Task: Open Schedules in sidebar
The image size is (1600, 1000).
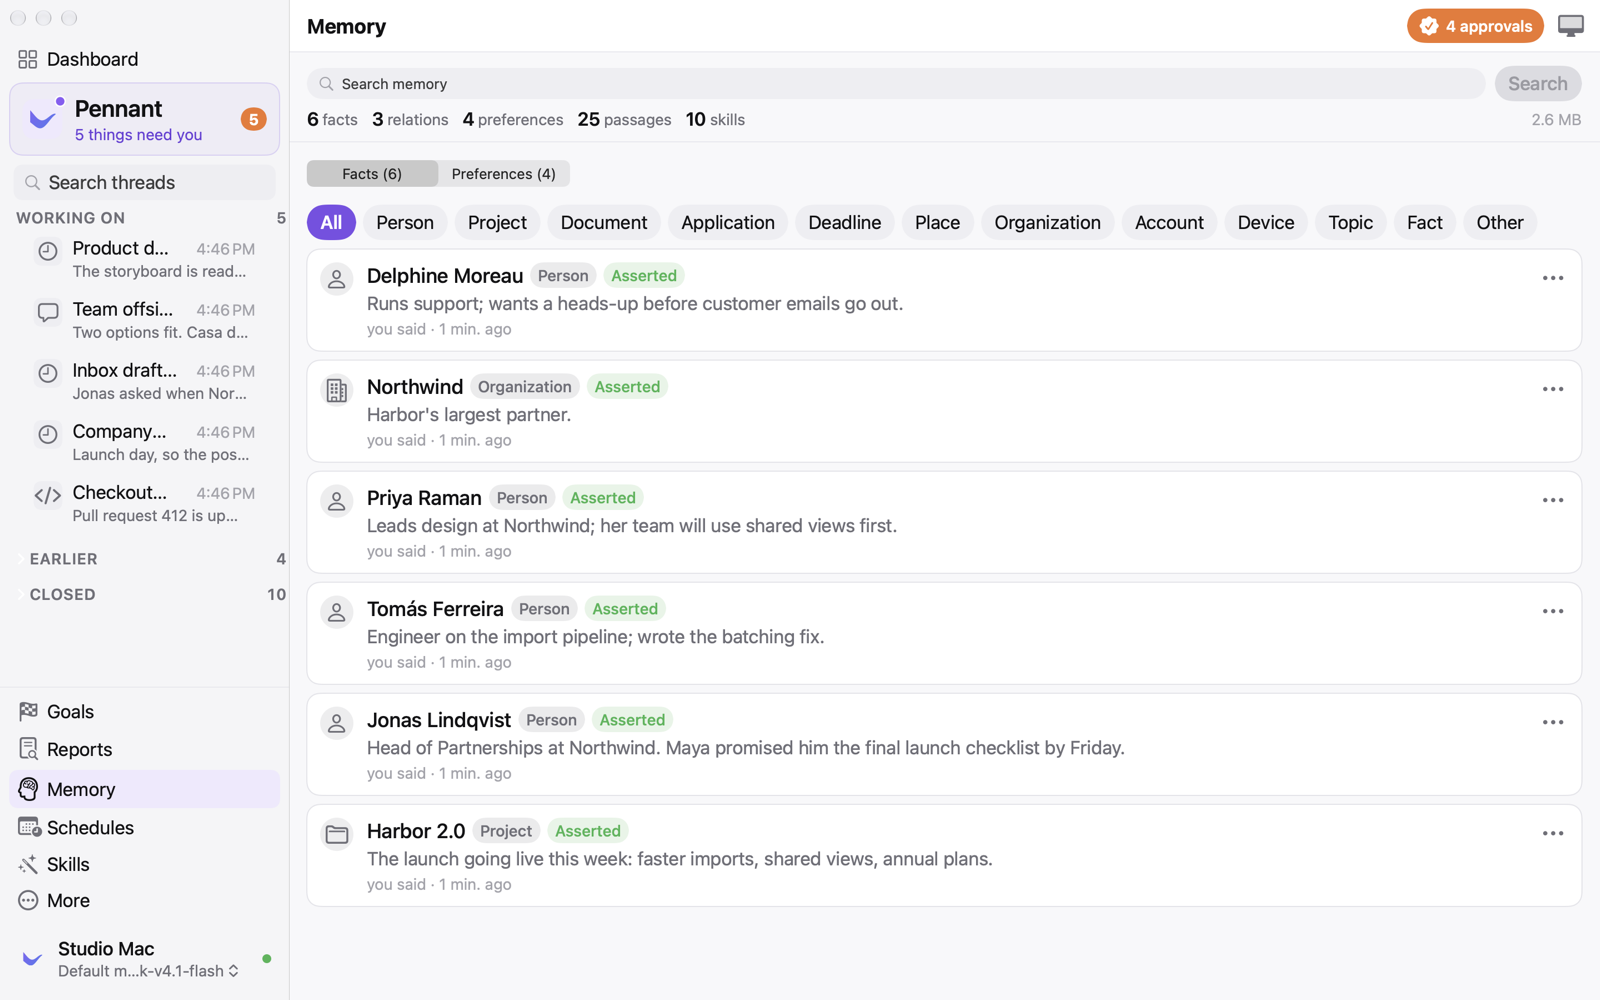Action: [x=144, y=828]
